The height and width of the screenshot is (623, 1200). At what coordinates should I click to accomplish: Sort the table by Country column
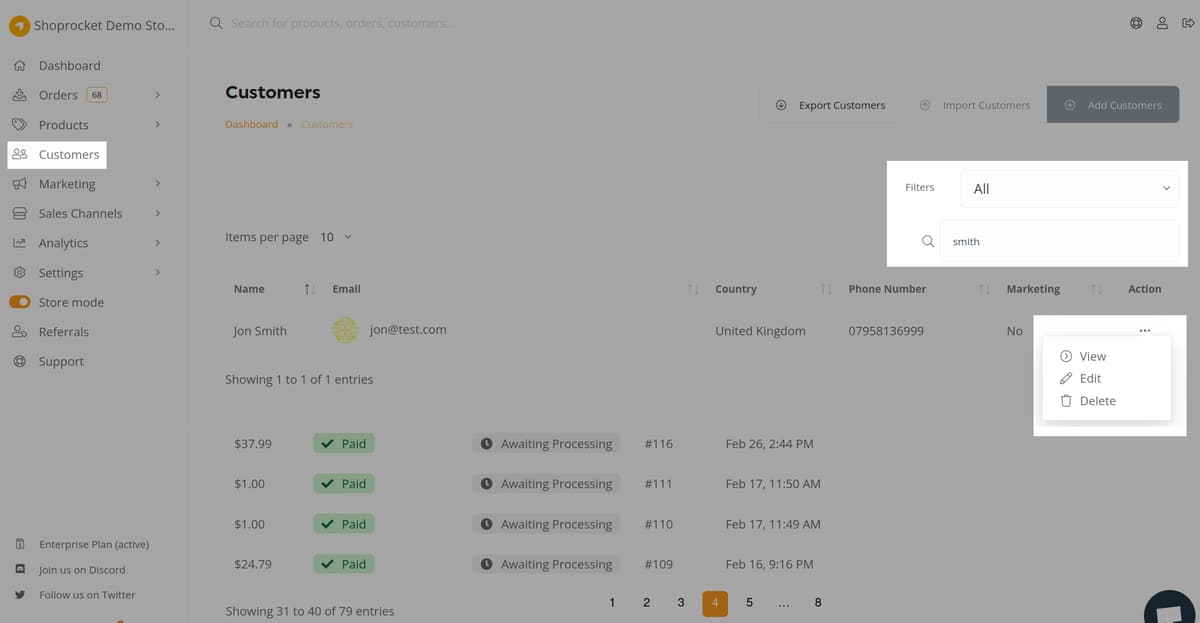coord(825,289)
